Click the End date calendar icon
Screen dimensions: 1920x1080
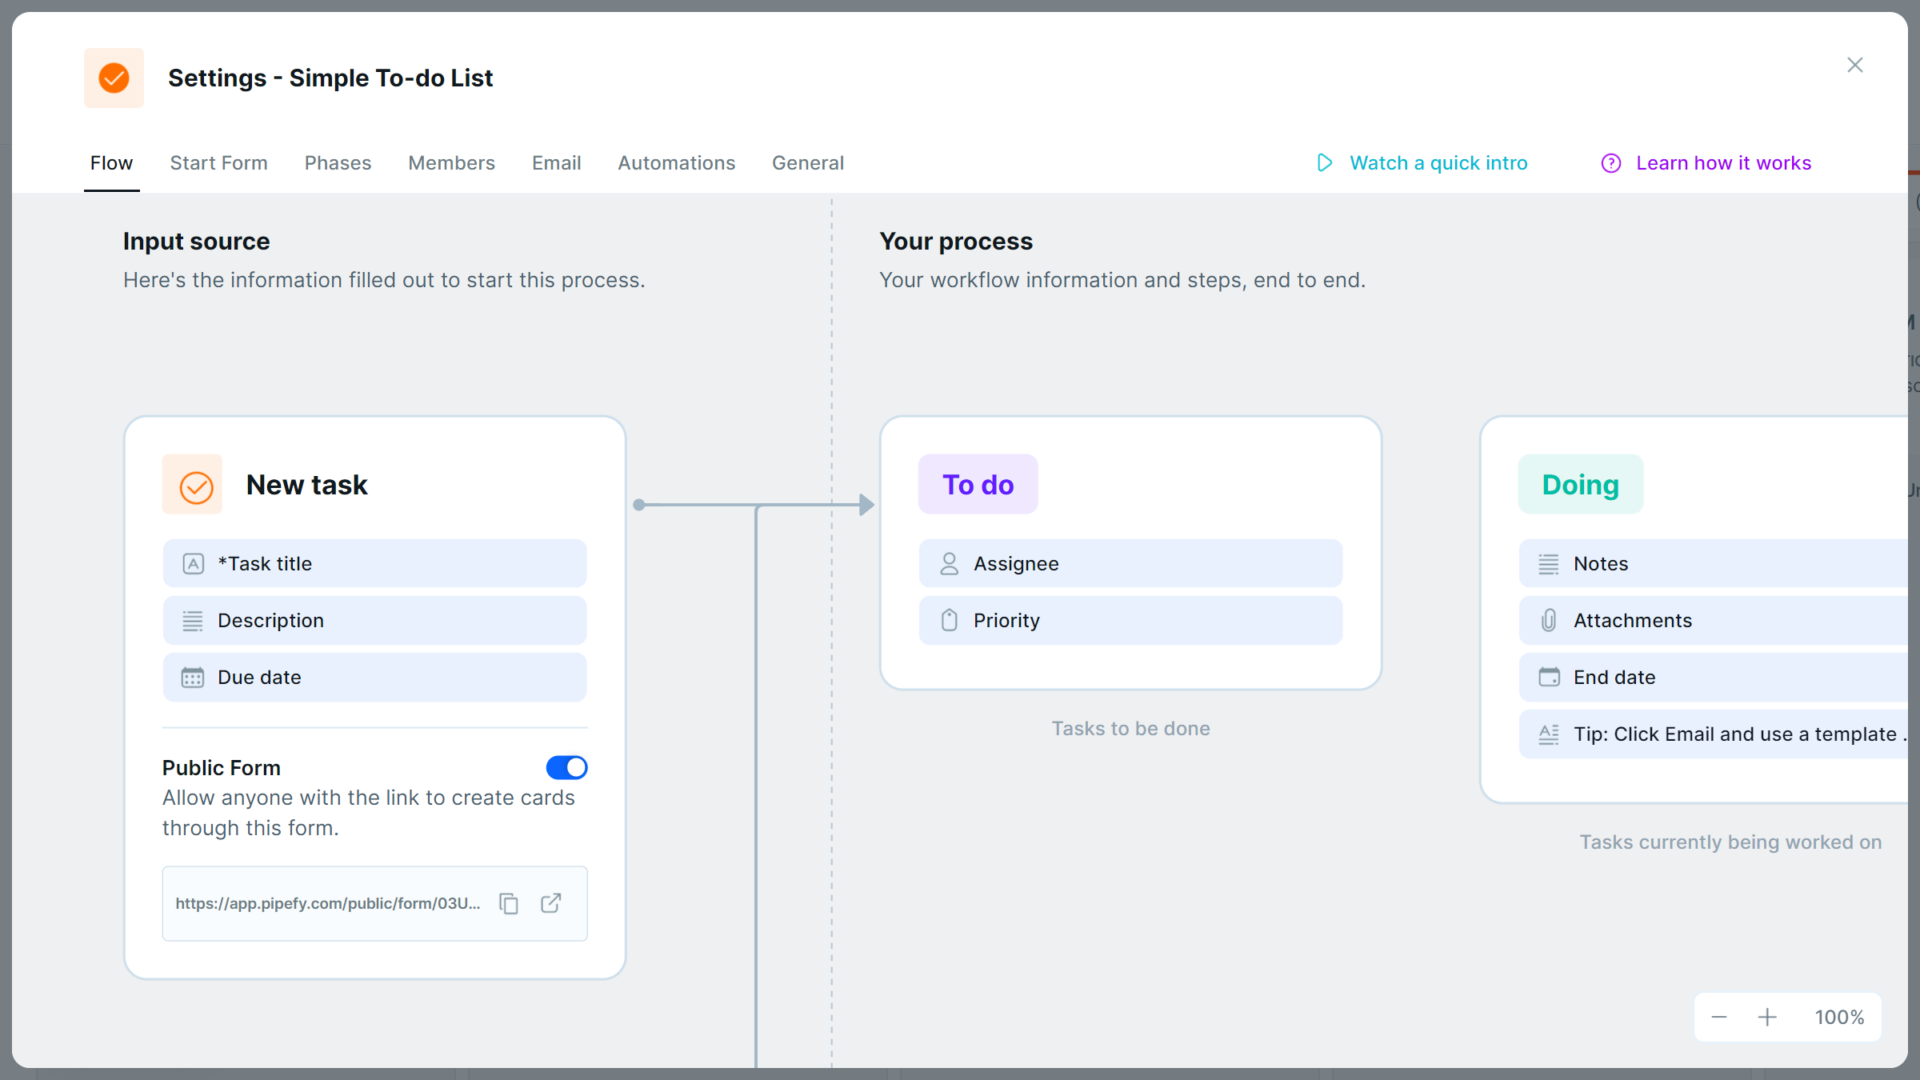[1548, 677]
